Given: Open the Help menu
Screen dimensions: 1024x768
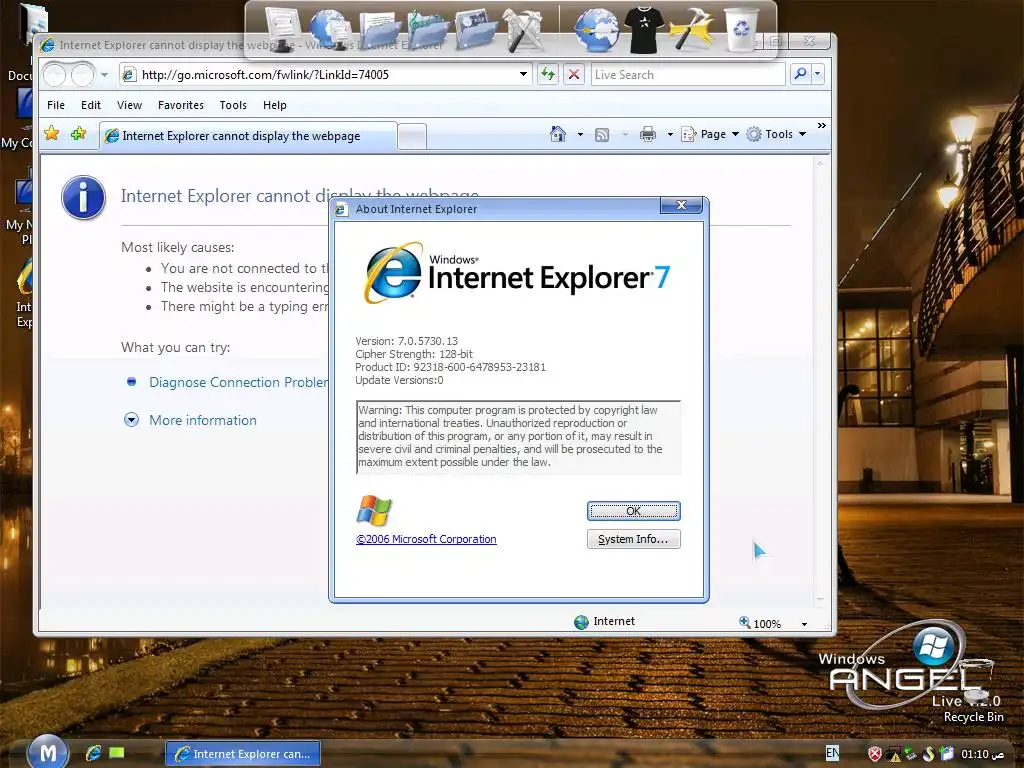Looking at the screenshot, I should 275,105.
